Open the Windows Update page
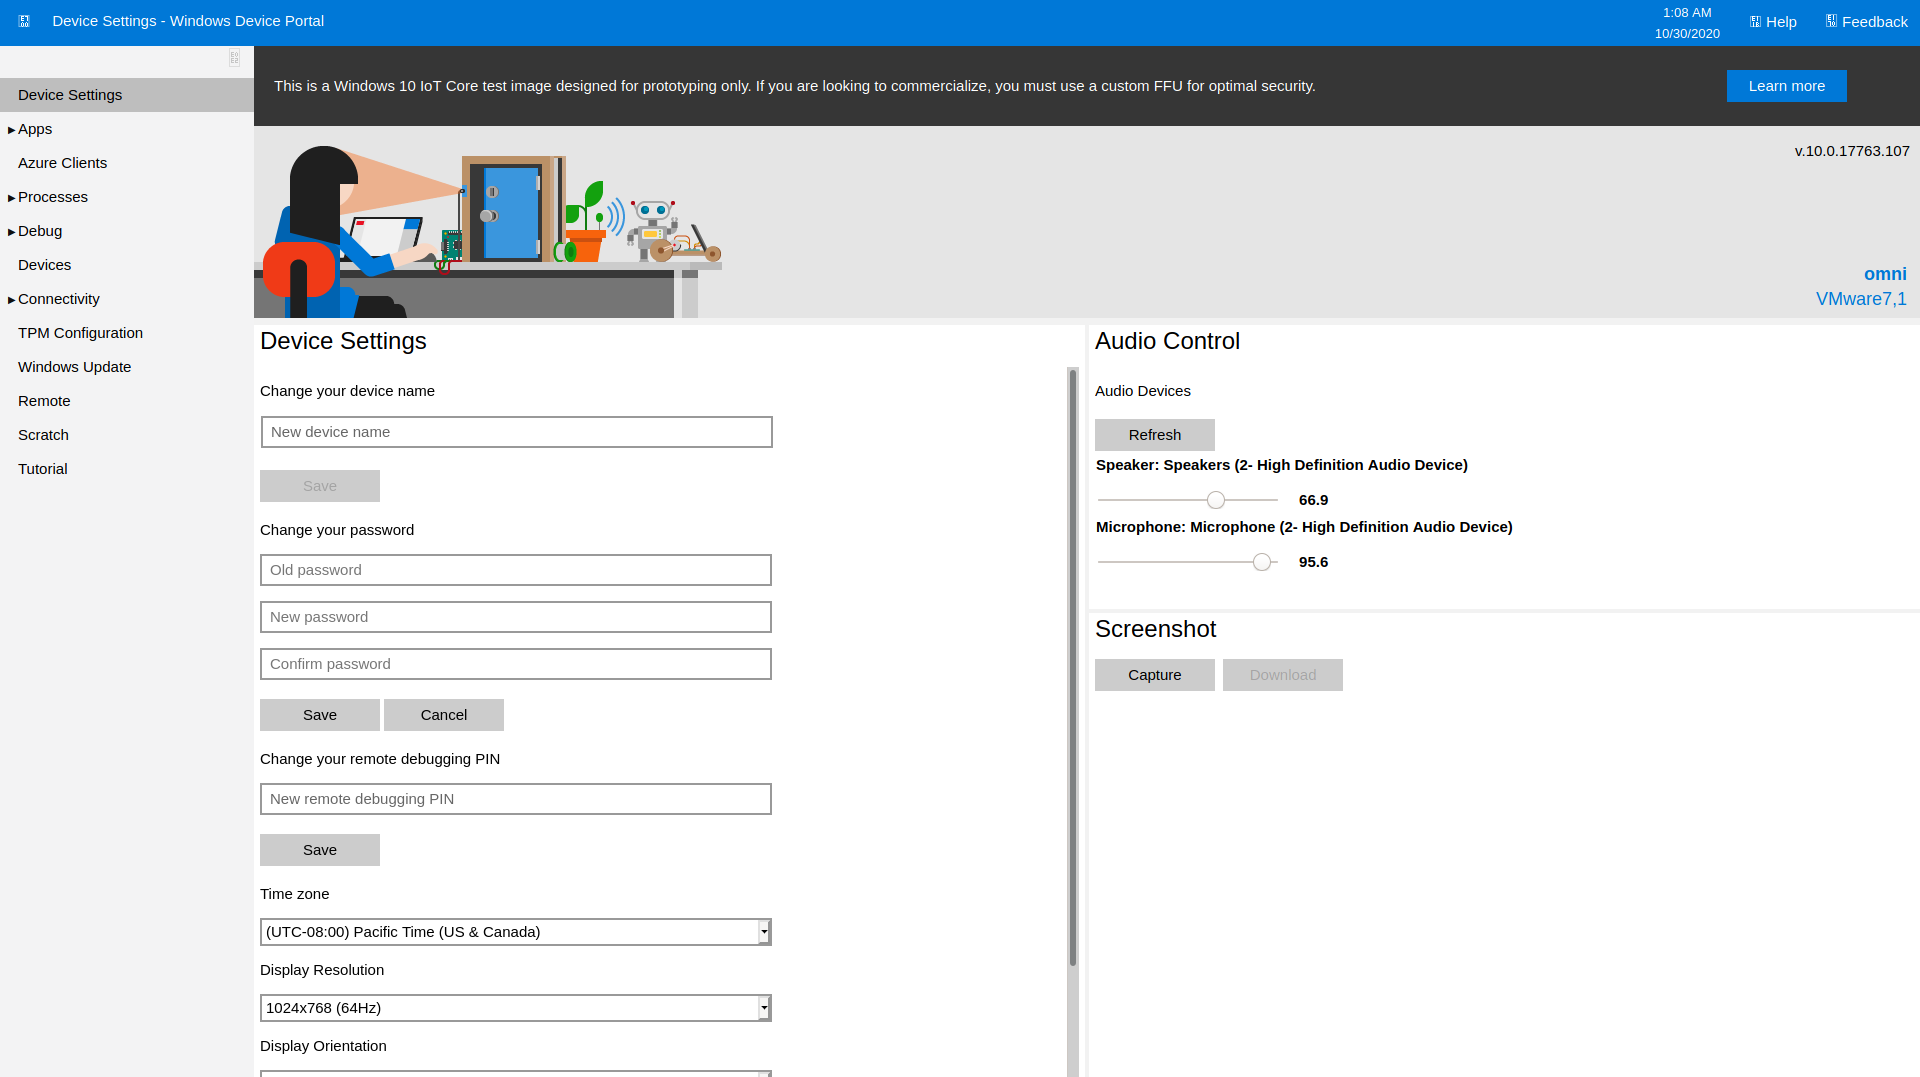Image resolution: width=1920 pixels, height=1077 pixels. pyautogui.click(x=75, y=367)
